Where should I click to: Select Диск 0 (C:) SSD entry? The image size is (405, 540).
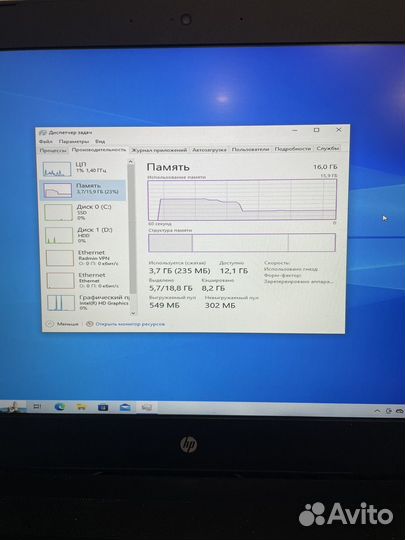[x=83, y=212]
